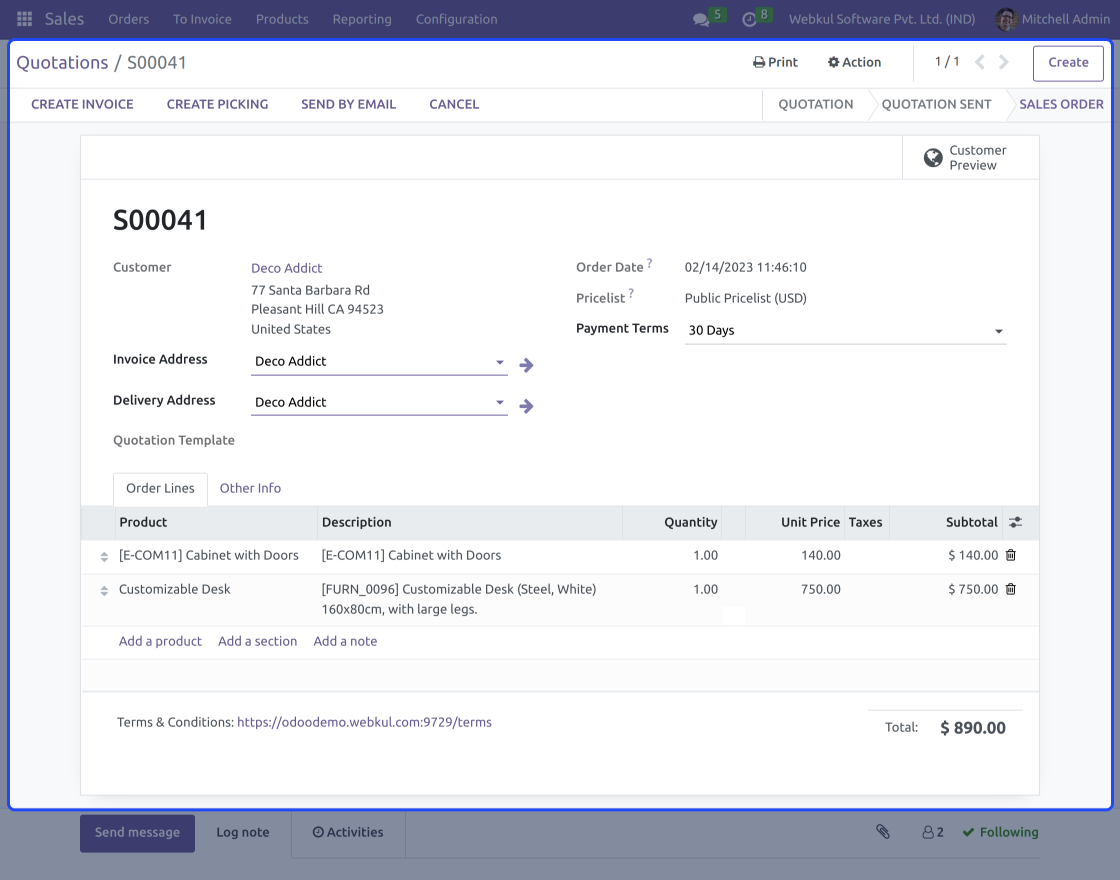Open the To Invoice menu

tap(202, 19)
